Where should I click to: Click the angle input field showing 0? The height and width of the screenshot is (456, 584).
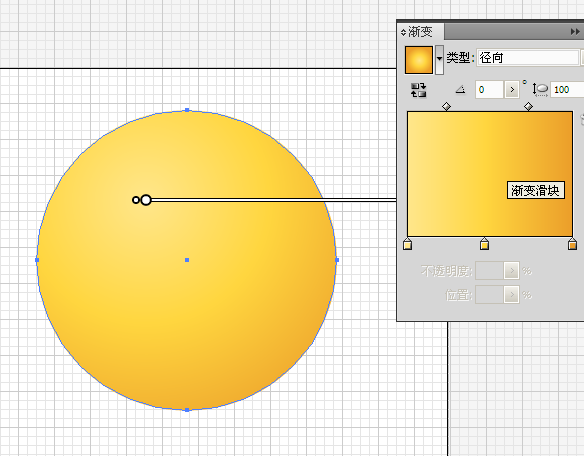pyautogui.click(x=490, y=90)
